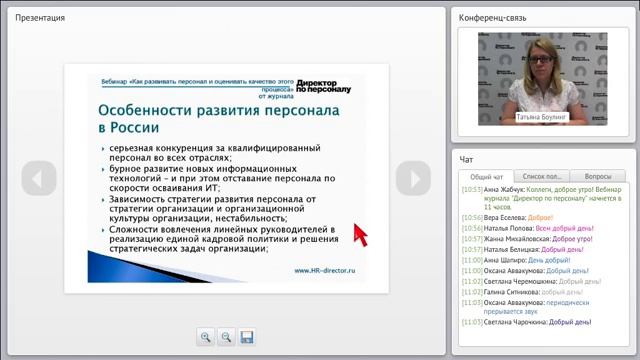Save the presentation with floppy icon

click(247, 337)
